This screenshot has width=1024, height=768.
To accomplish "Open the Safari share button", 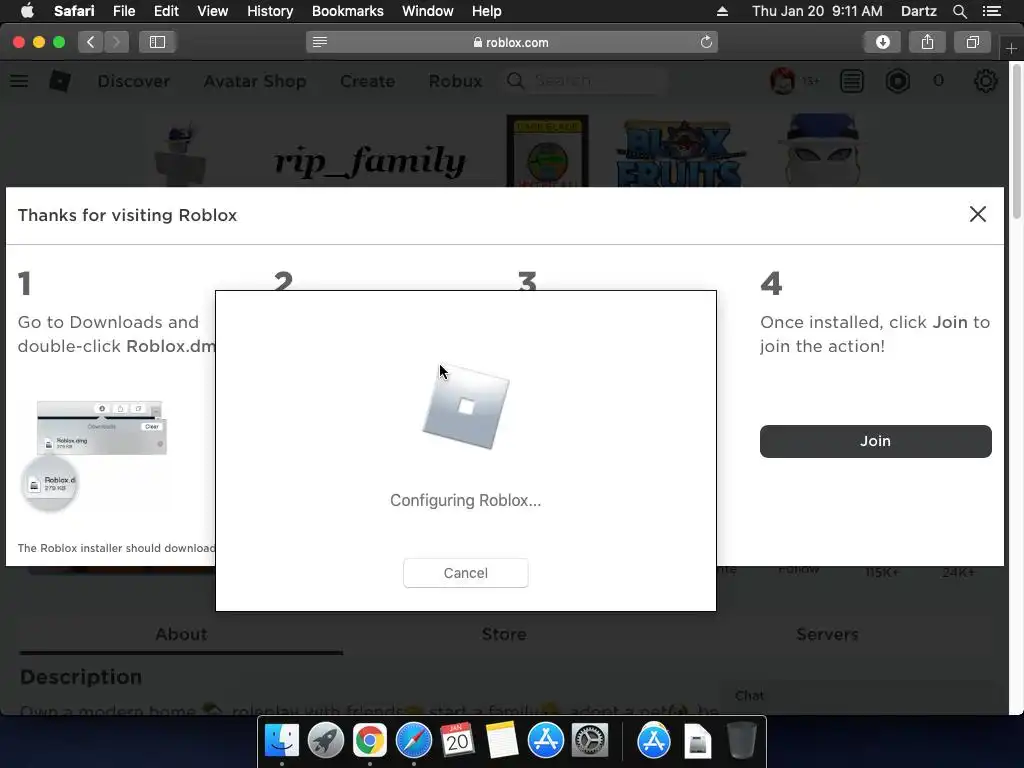I will click(x=927, y=42).
